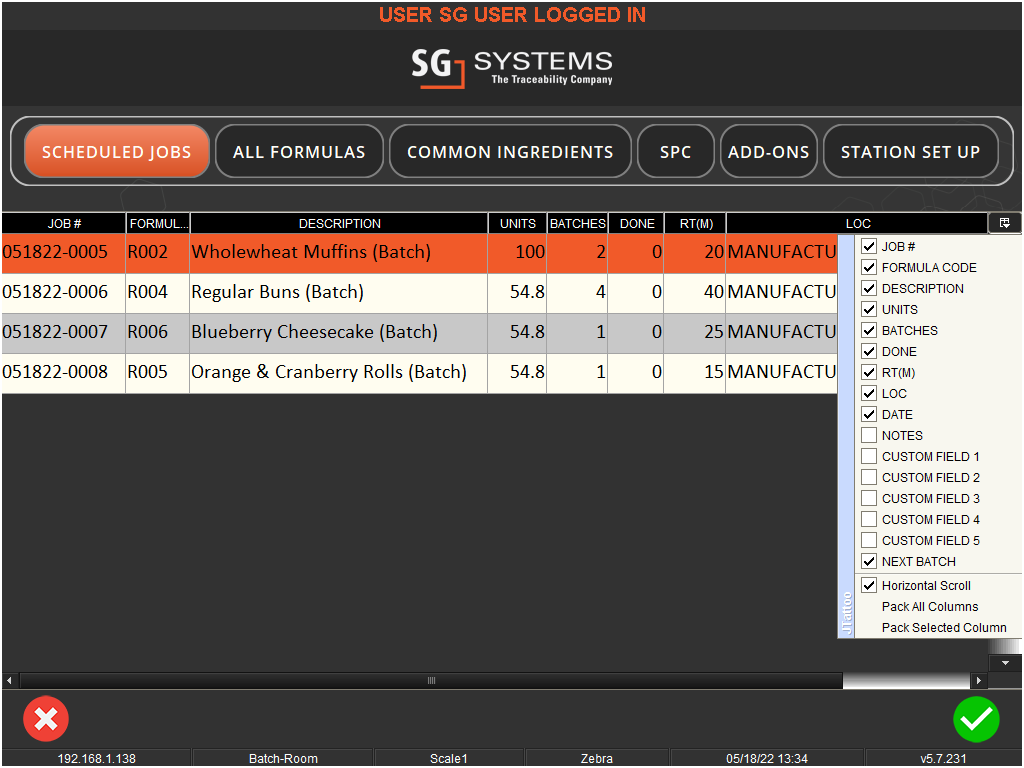Select job 051822-0005 row
The width and height of the screenshot is (1024, 768).
tap(419, 253)
